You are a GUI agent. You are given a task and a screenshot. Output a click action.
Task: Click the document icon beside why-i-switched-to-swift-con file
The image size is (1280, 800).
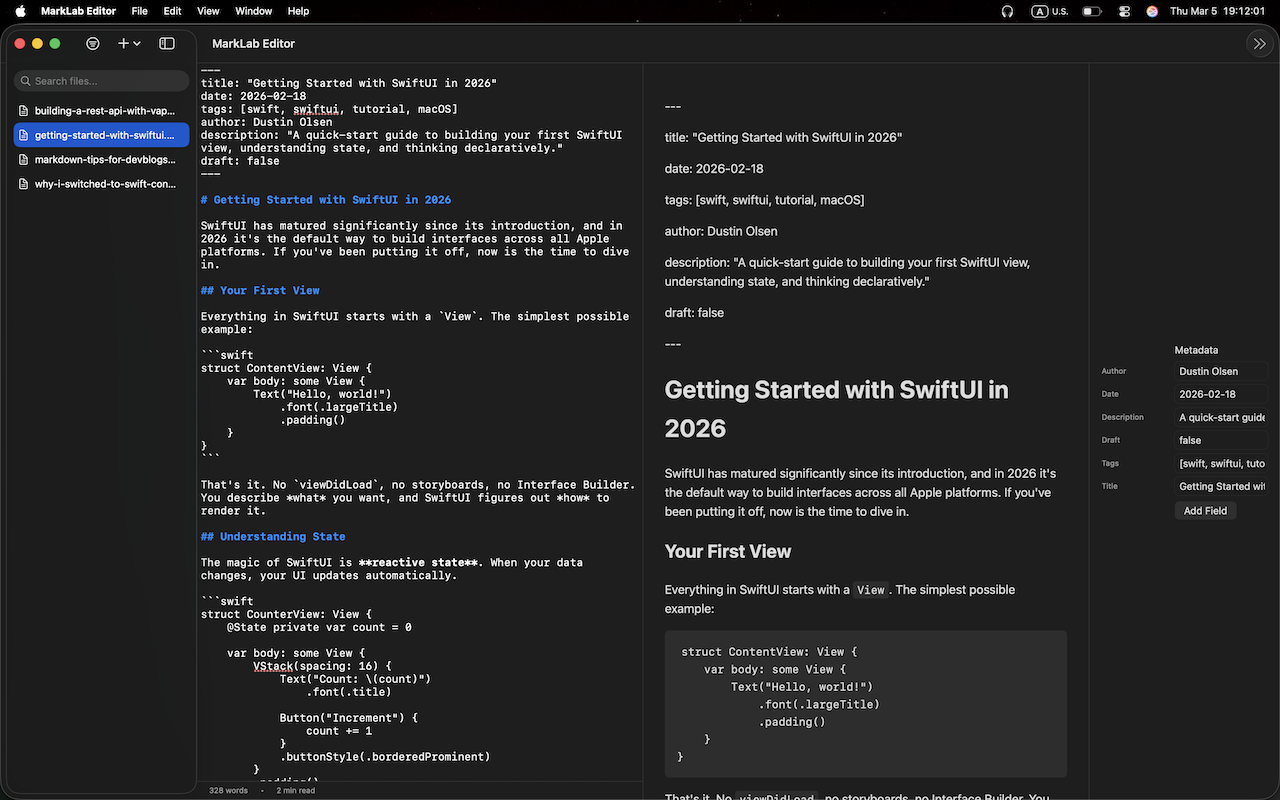[x=23, y=183]
